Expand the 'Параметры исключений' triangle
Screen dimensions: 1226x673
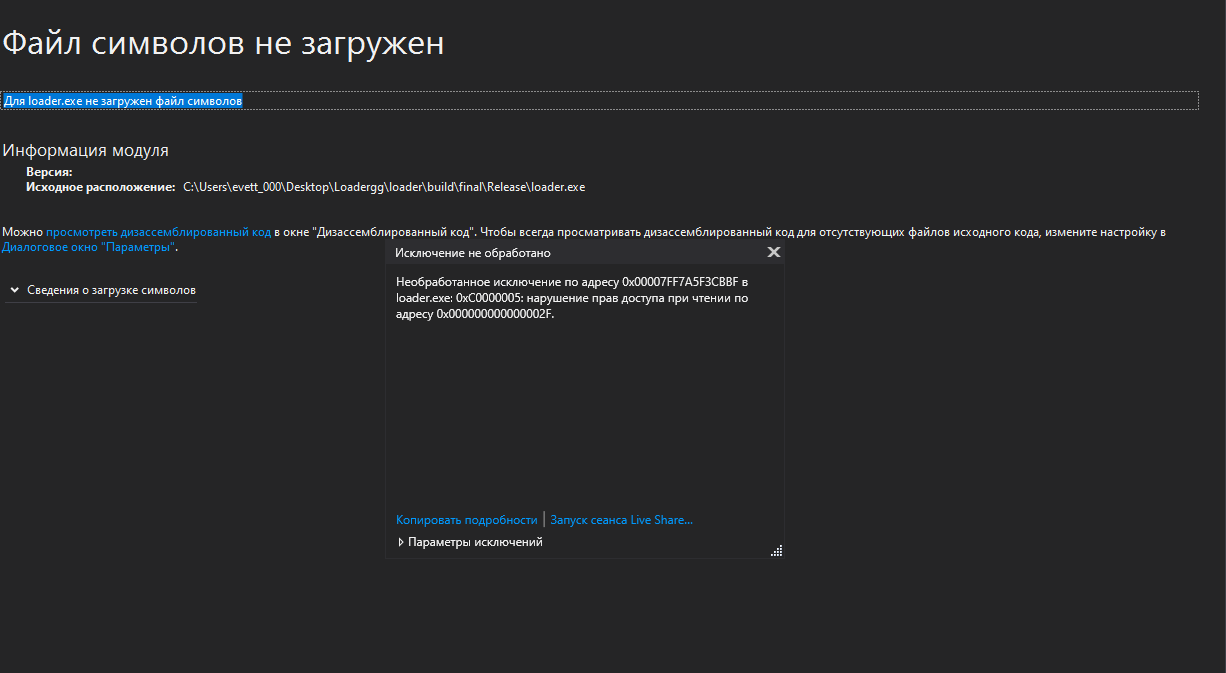click(x=401, y=542)
